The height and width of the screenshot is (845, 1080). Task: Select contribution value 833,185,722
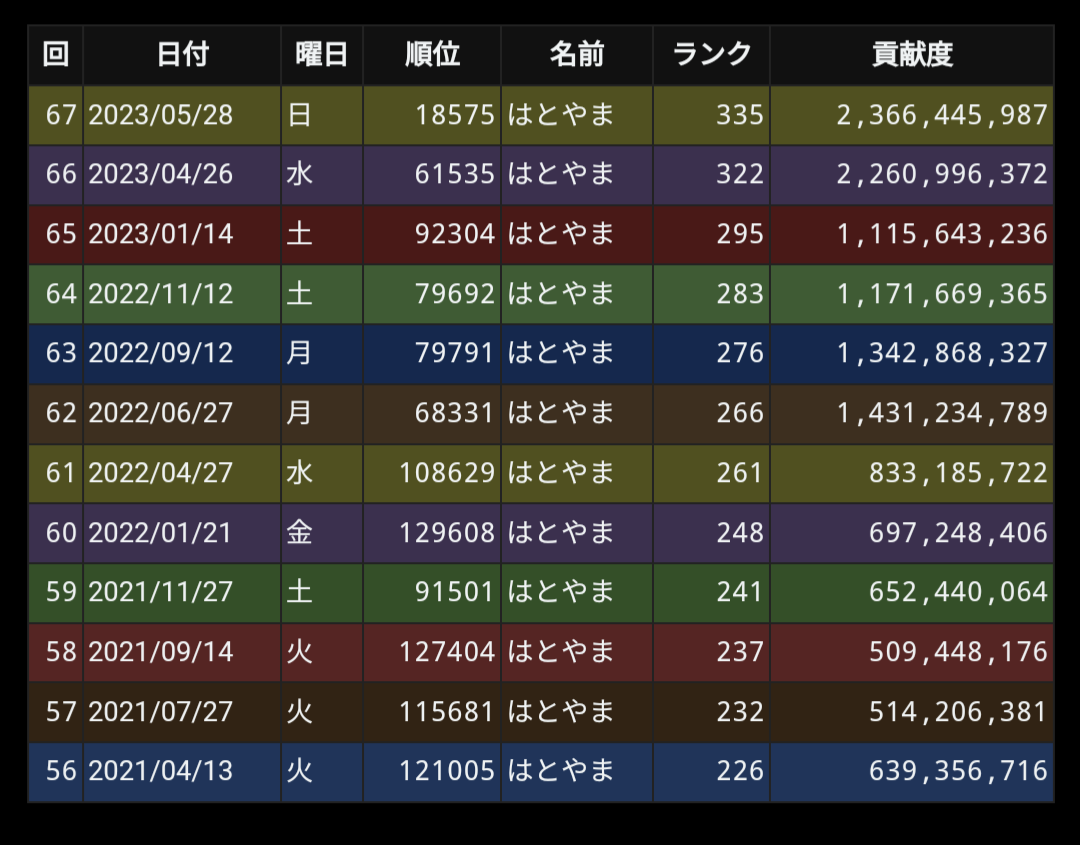click(x=958, y=473)
